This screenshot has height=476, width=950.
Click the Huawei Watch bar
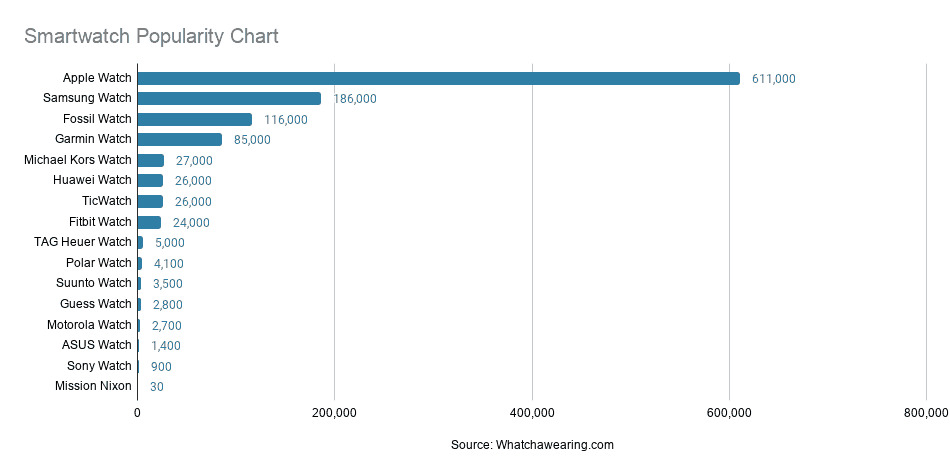tap(150, 180)
